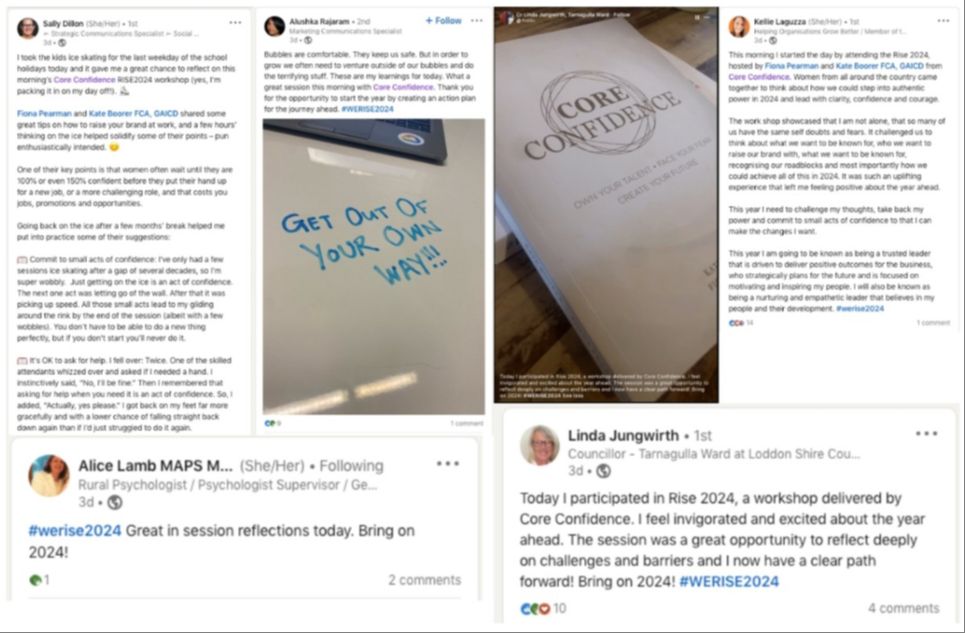Open the 'Get Out Of Your Own Way' image
Viewport: 965px width, 633px height.
point(374,266)
